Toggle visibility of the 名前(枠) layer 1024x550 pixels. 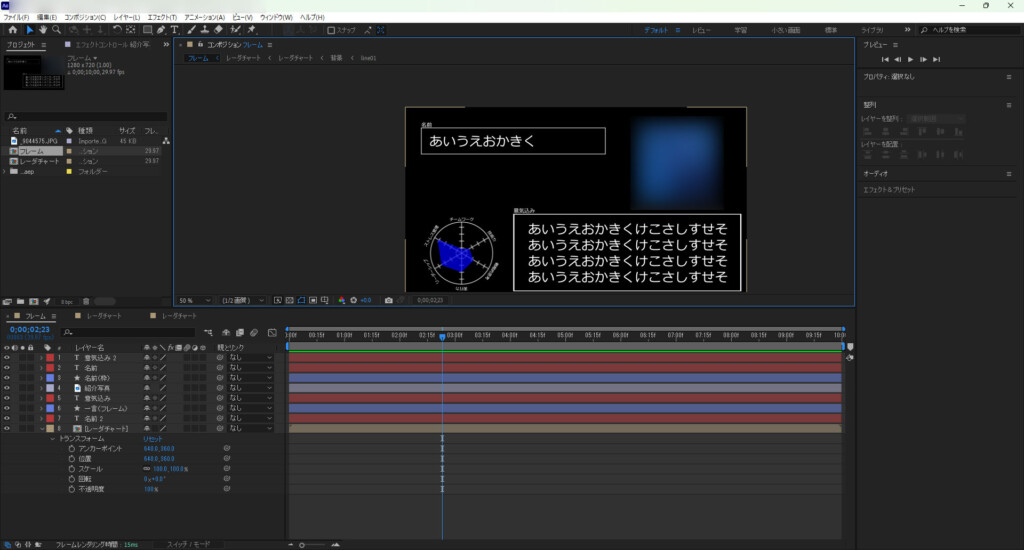pyautogui.click(x=7, y=378)
